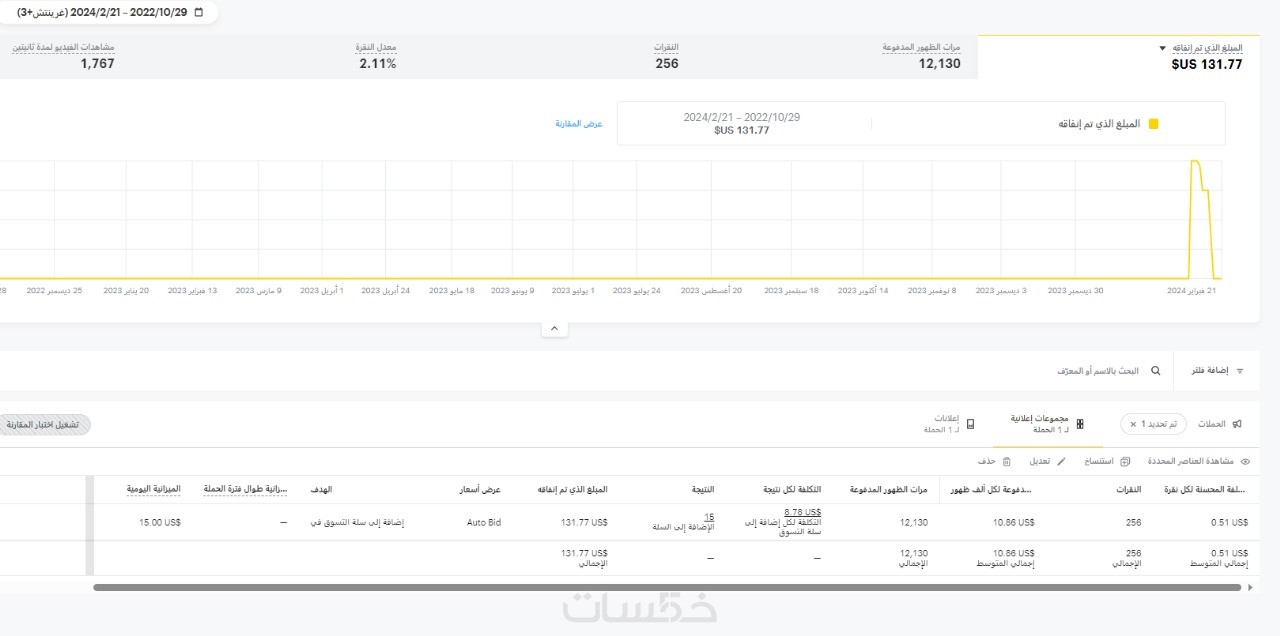
Task: Click مشاهدة العناصر المحددة view selected items
Action: (1190, 462)
